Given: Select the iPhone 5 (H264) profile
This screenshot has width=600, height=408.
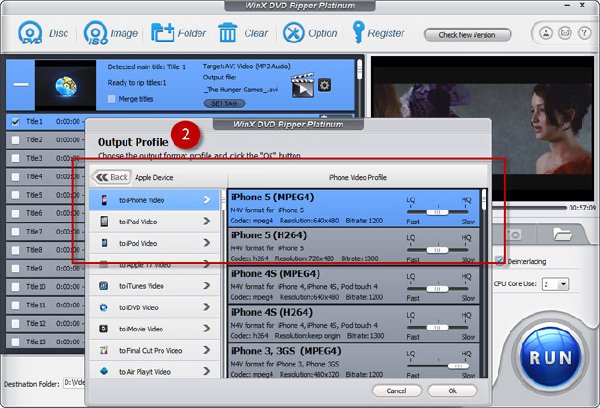Looking at the screenshot, I should [x=354, y=246].
